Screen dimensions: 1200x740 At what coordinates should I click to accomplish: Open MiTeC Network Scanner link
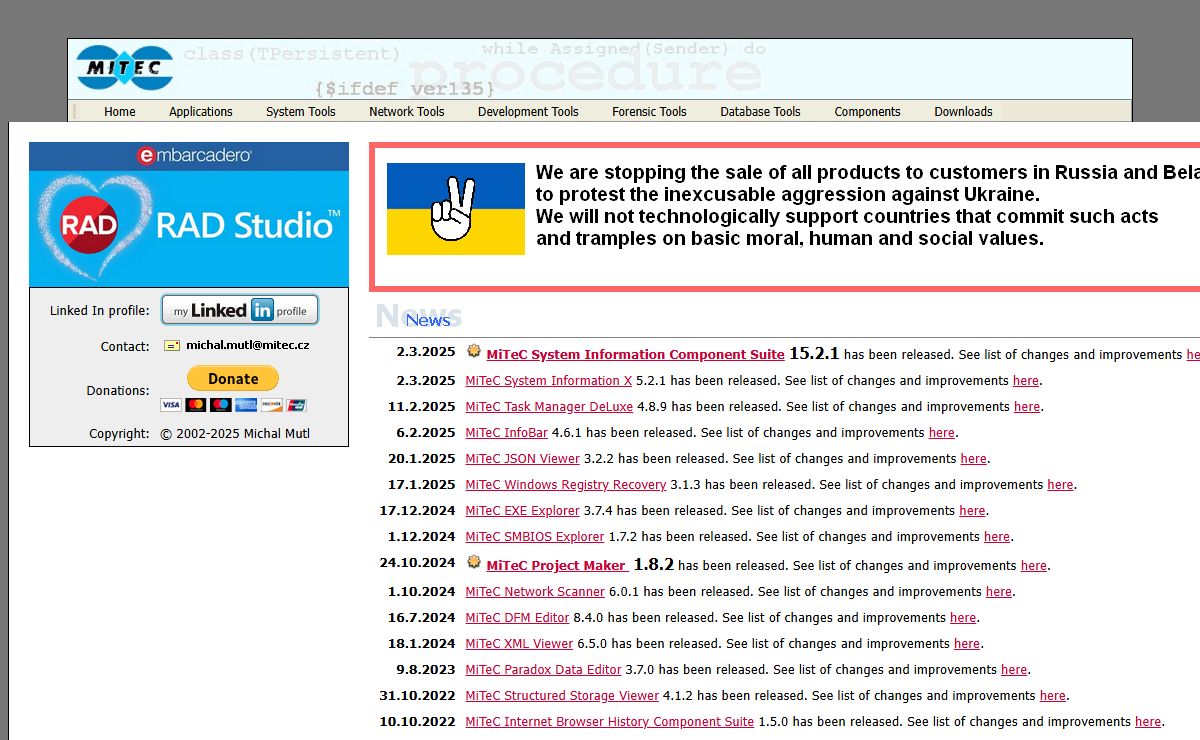(535, 592)
